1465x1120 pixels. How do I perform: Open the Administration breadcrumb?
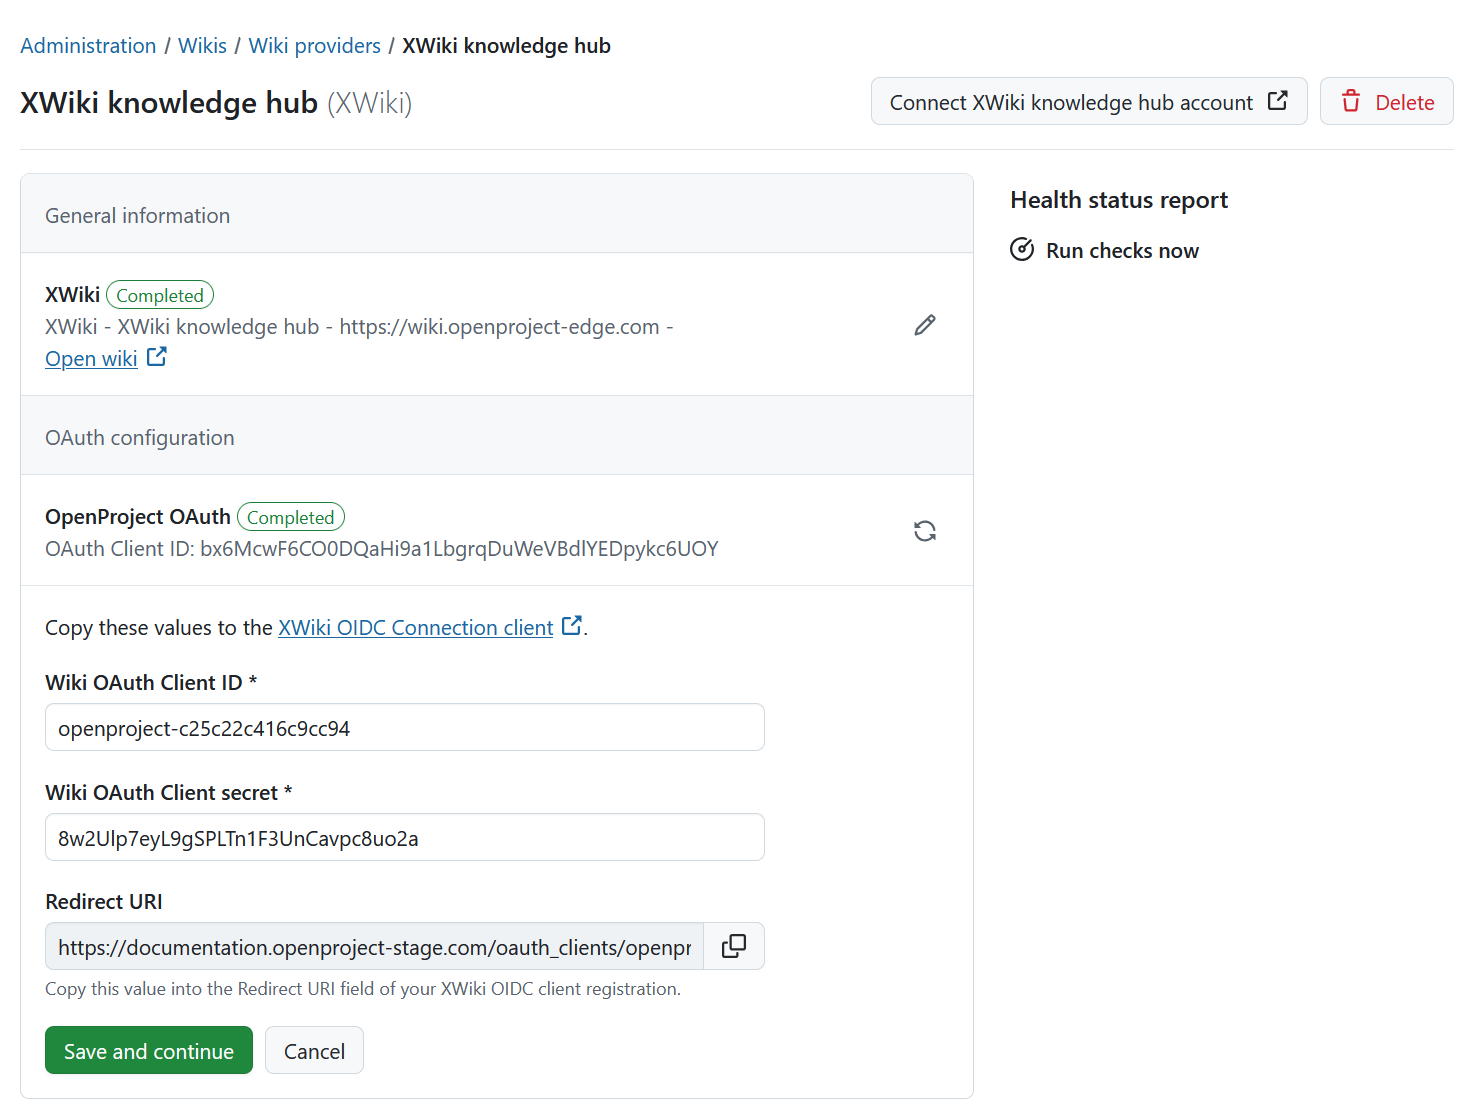[88, 46]
